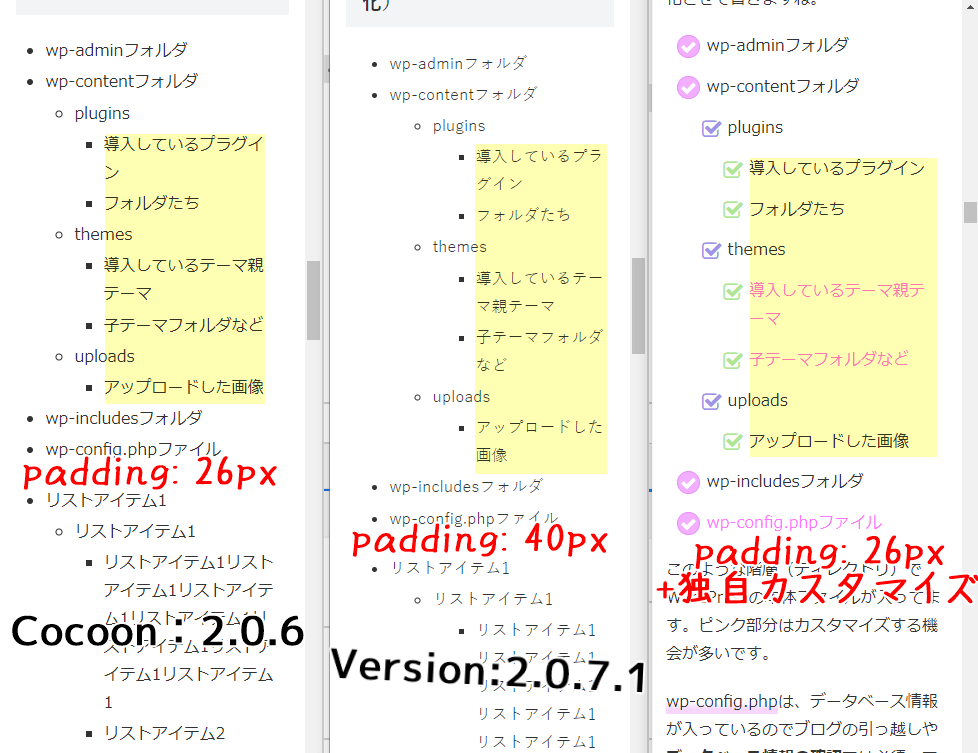Select uploads text in the Cocoon 2.0.6 panel
The image size is (978, 753).
click(105, 356)
